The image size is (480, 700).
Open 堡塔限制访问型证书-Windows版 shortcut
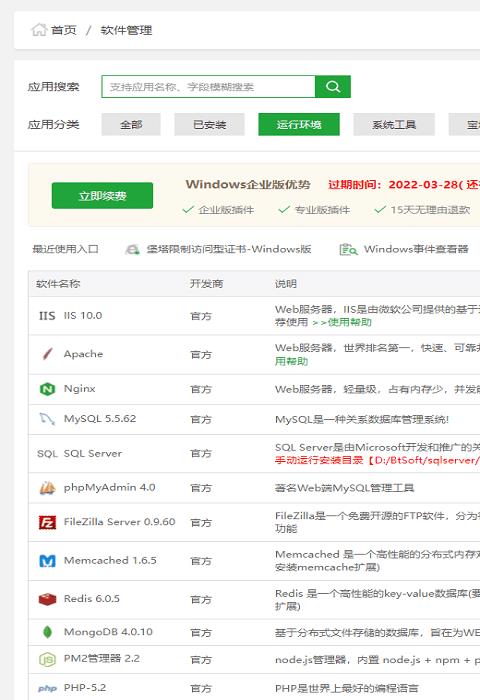[x=229, y=249]
